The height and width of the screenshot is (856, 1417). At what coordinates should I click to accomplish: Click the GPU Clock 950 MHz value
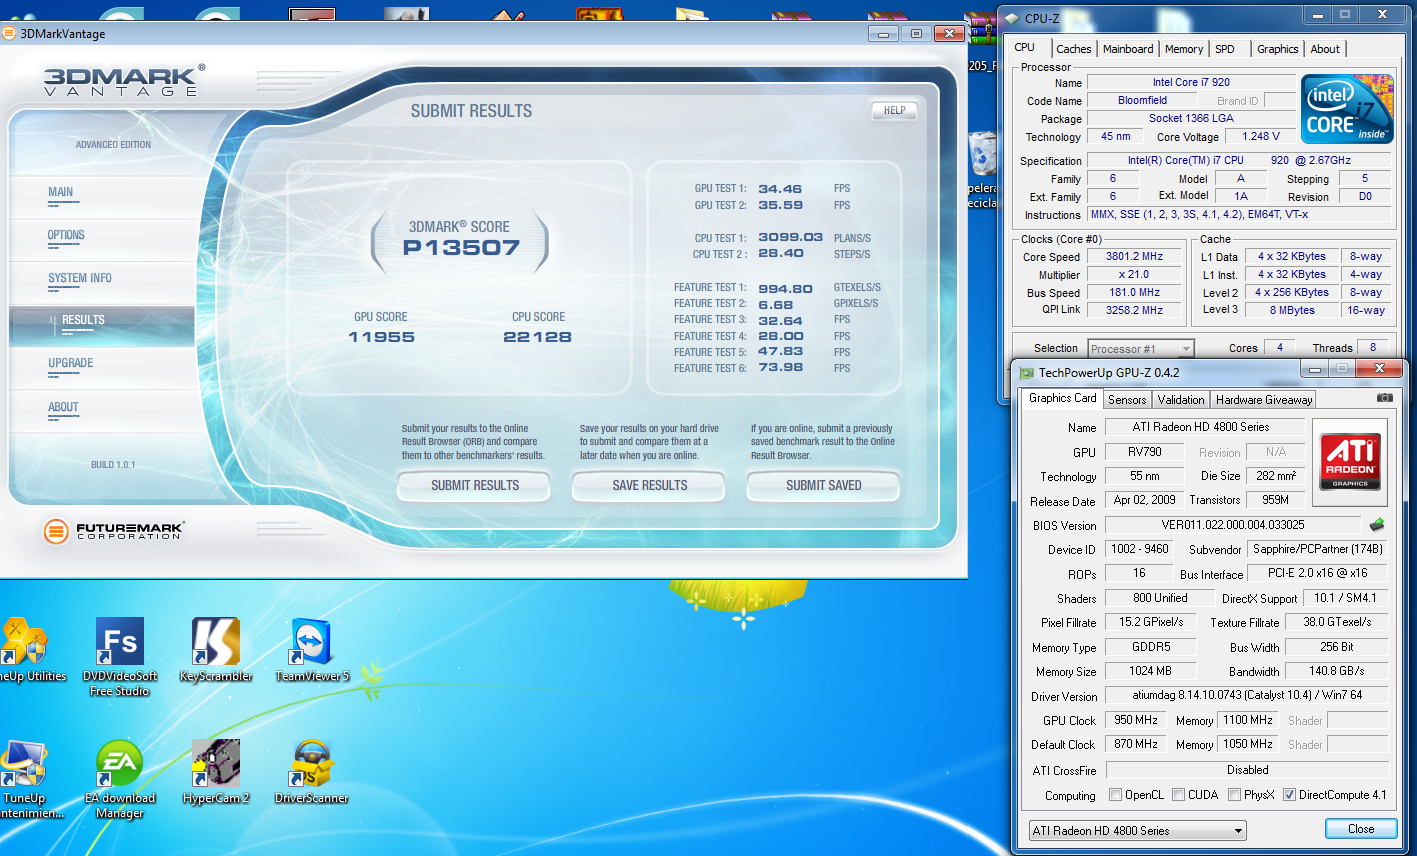tap(1136, 720)
